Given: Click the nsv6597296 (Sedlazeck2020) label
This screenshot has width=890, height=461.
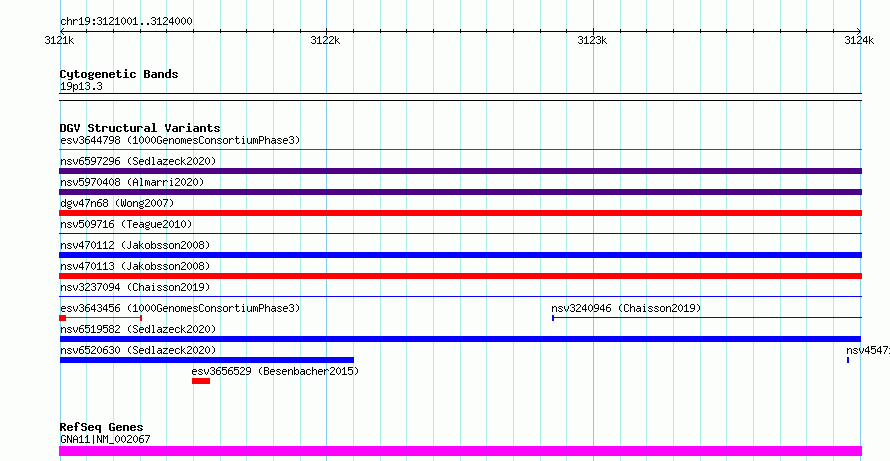Looking at the screenshot, I should 138,161.
